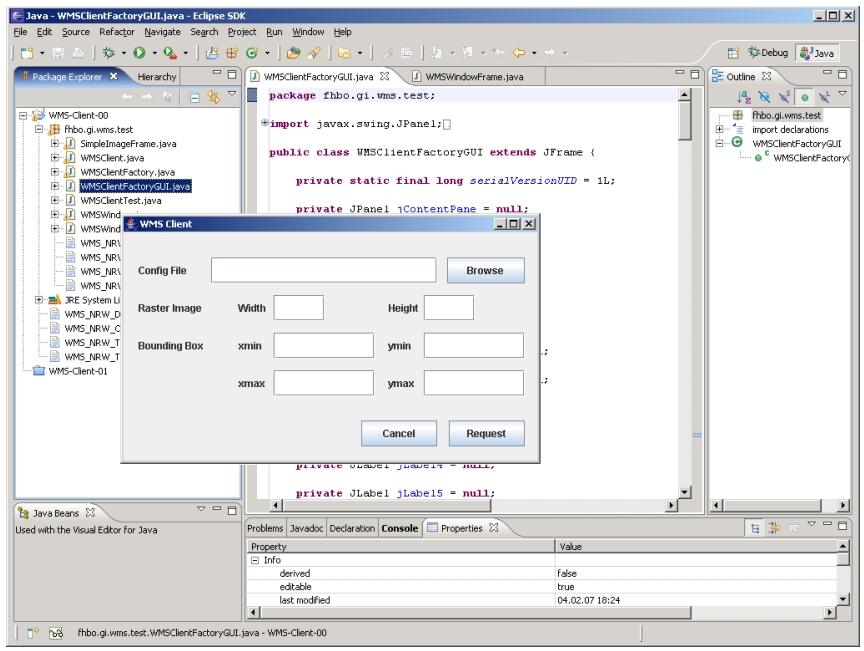Expand SimpleImageFrame.java tree node
This screenshot has width=864, height=651.
[55, 144]
